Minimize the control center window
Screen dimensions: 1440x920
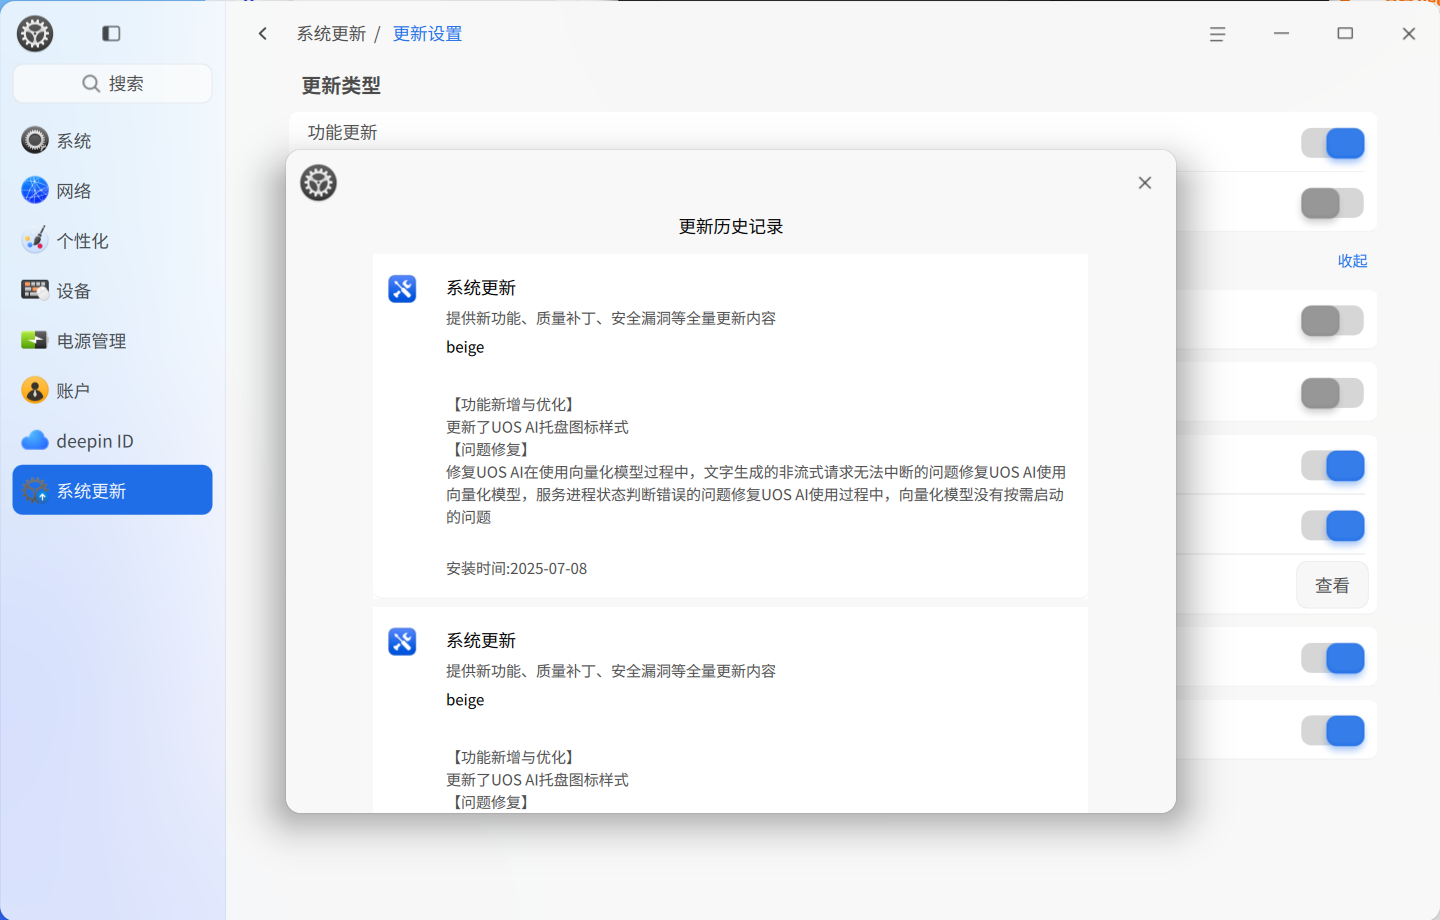[1281, 34]
